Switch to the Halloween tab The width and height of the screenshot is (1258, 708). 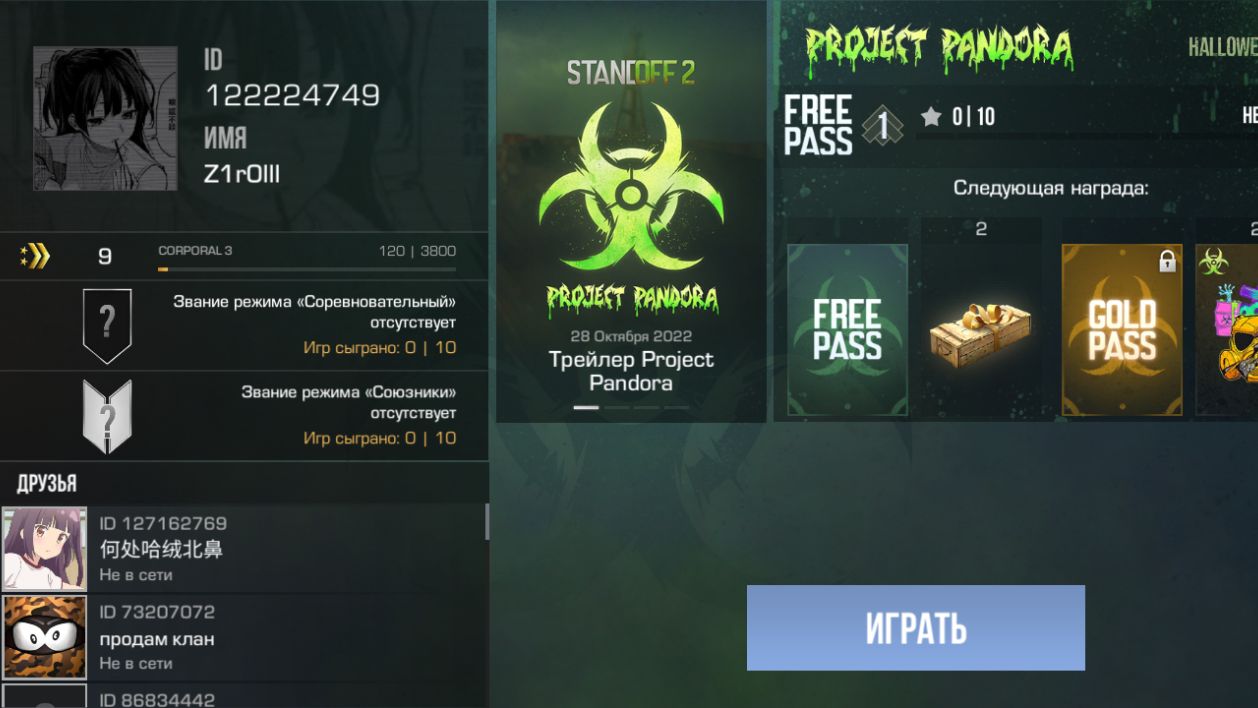point(1222,47)
